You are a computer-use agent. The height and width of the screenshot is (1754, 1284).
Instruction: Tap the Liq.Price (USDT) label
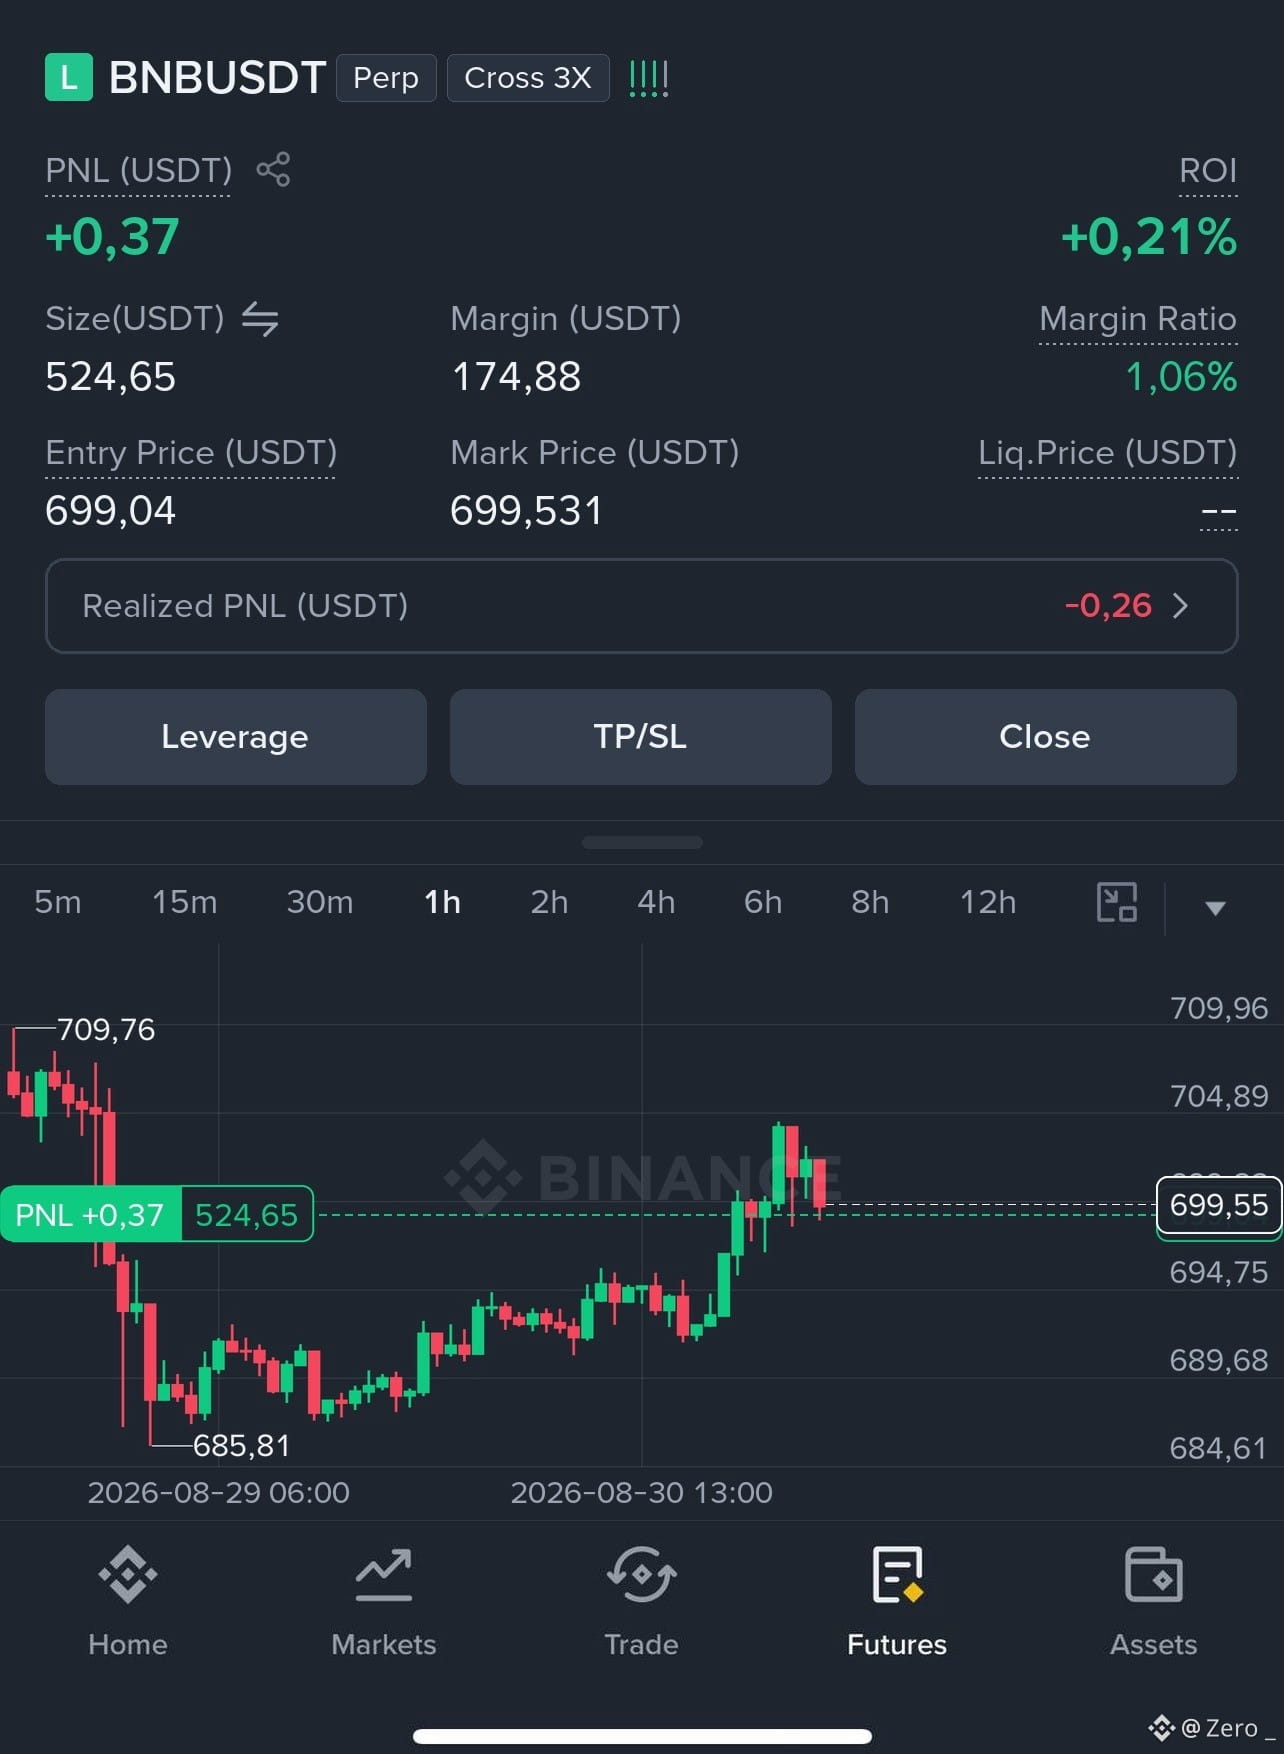1108,453
